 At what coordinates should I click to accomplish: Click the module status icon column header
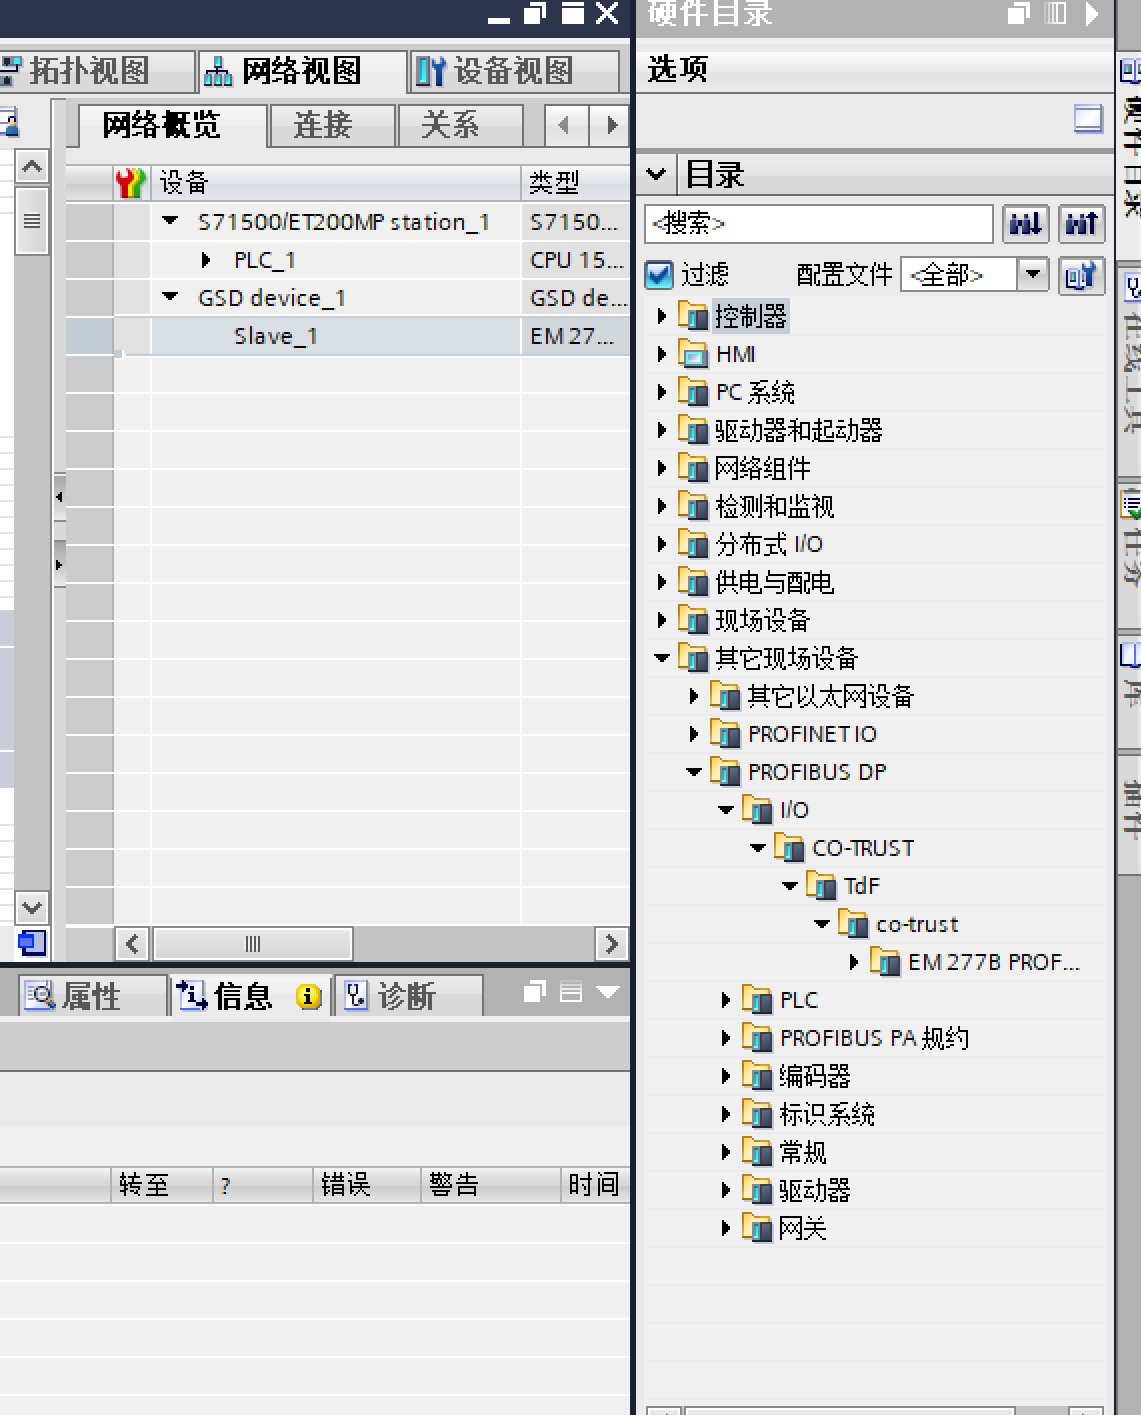pyautogui.click(x=131, y=182)
